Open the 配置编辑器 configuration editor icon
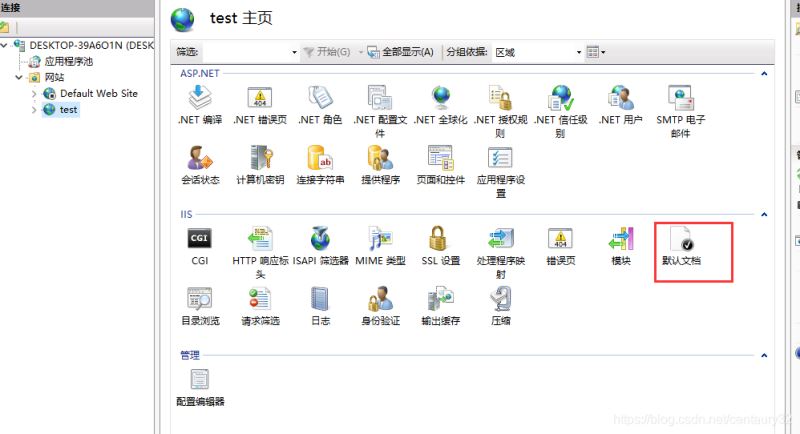800x434 pixels. point(200,388)
